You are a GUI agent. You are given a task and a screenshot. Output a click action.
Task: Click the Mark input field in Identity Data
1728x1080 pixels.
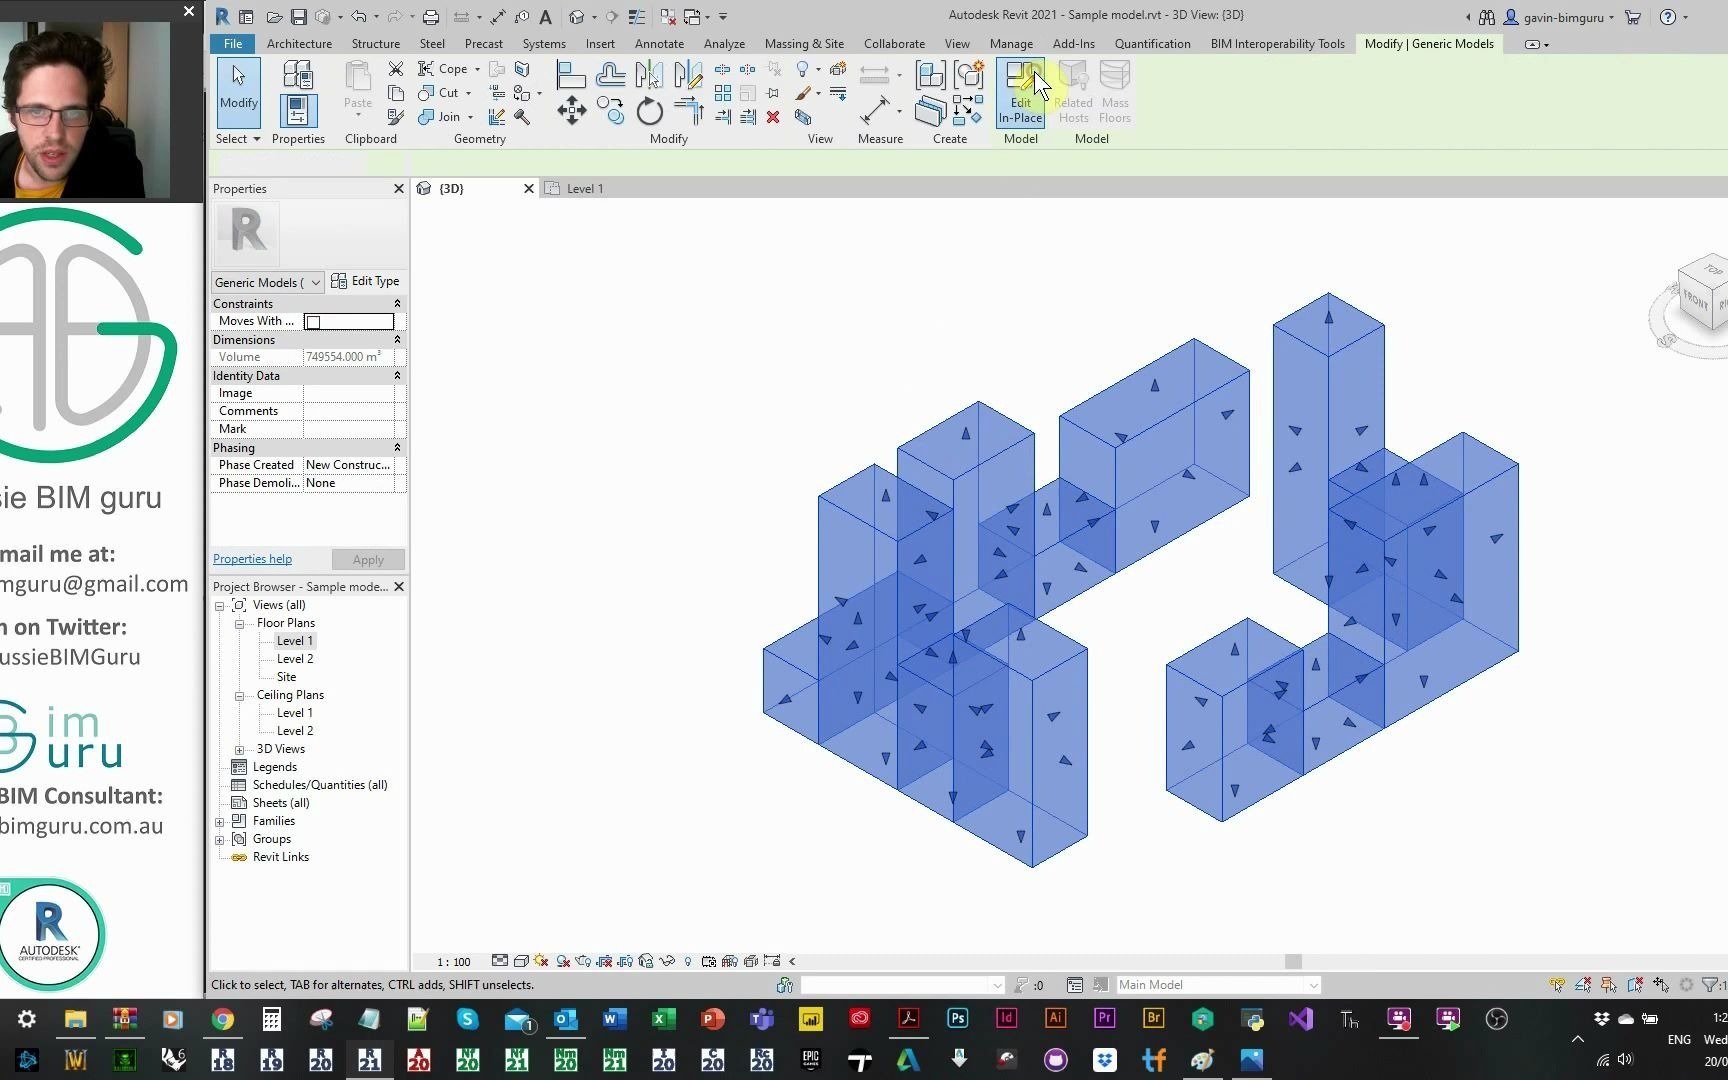[345, 428]
